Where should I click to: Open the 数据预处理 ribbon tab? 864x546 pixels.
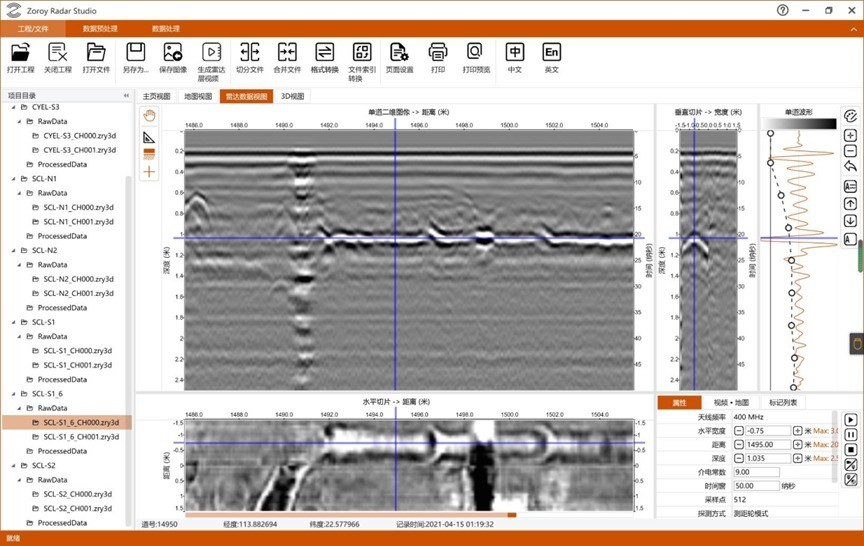click(x=98, y=29)
